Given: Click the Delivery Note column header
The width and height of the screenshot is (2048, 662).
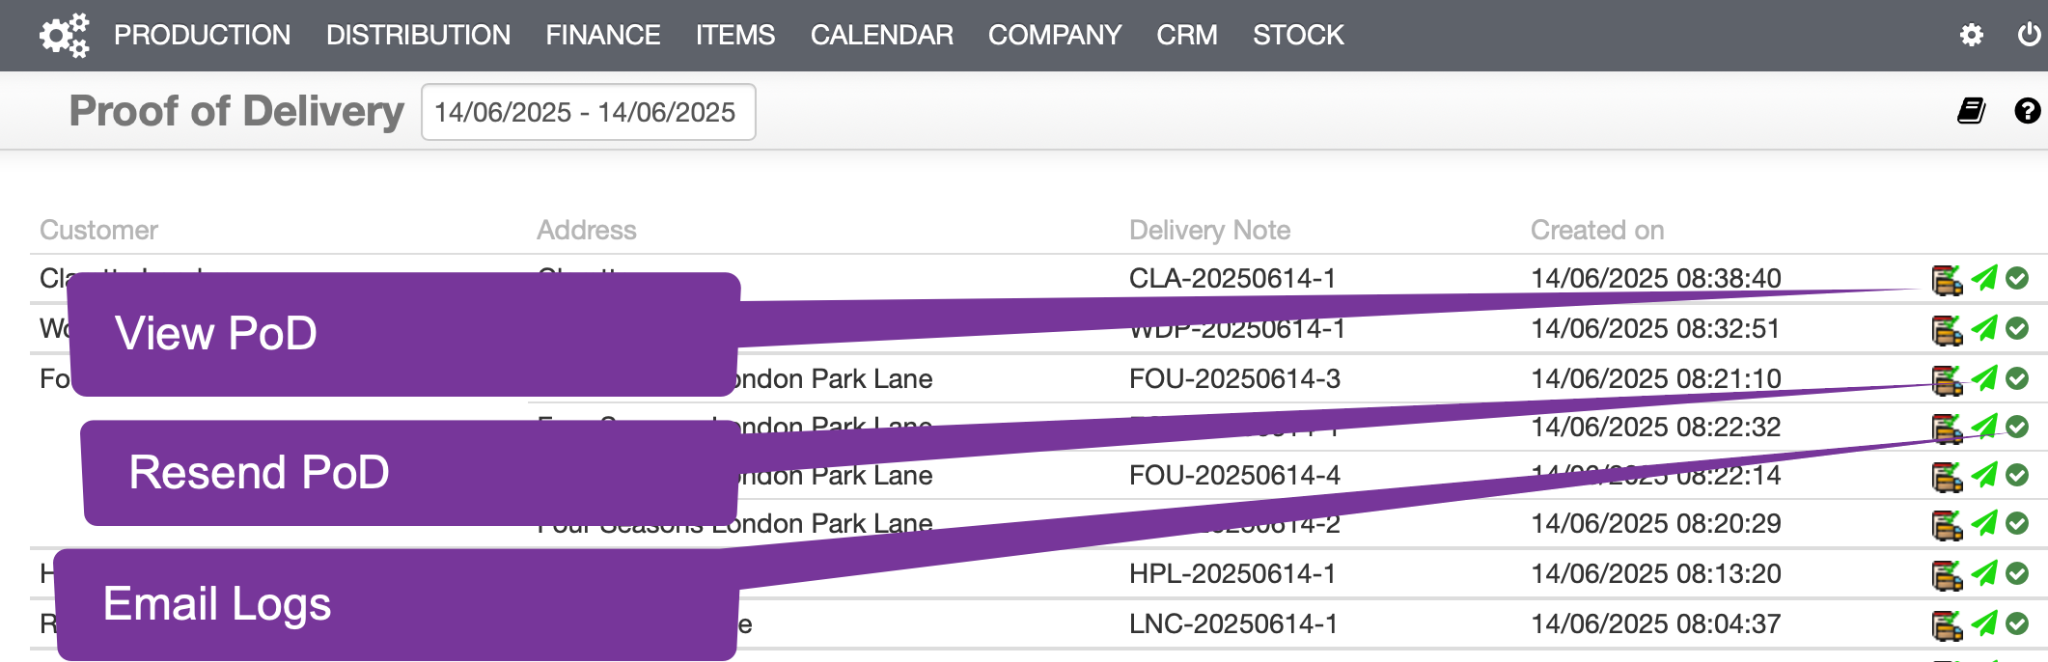Looking at the screenshot, I should point(1209,230).
